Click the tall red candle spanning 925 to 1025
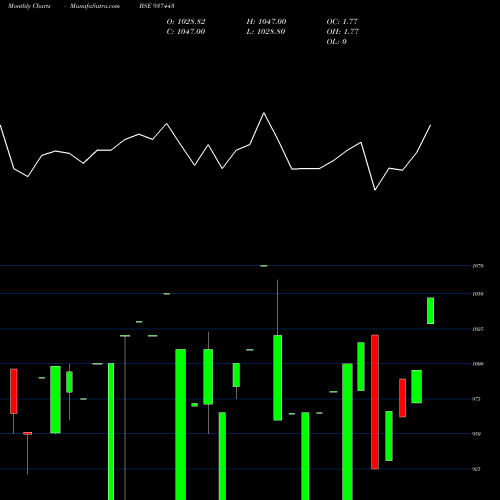500x500 pixels. click(375, 402)
